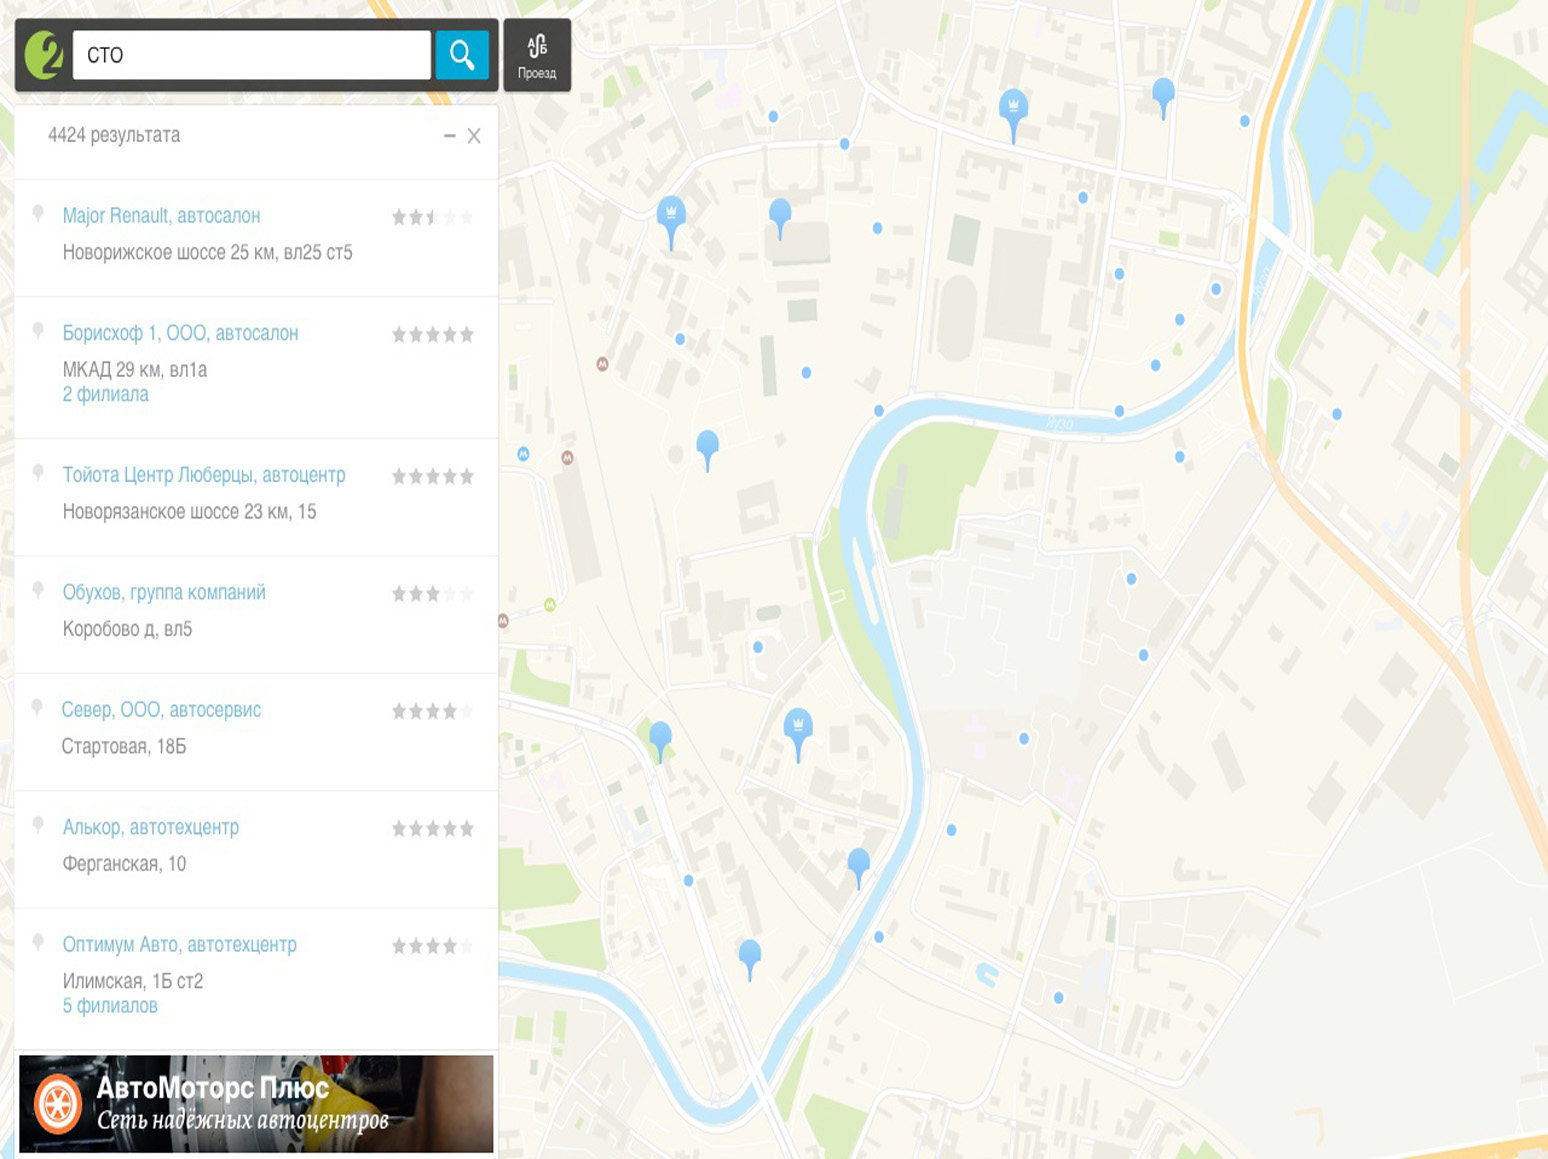Open Север, ООО, автосервис listing
Screen dimensions: 1548x1159
click(161, 710)
